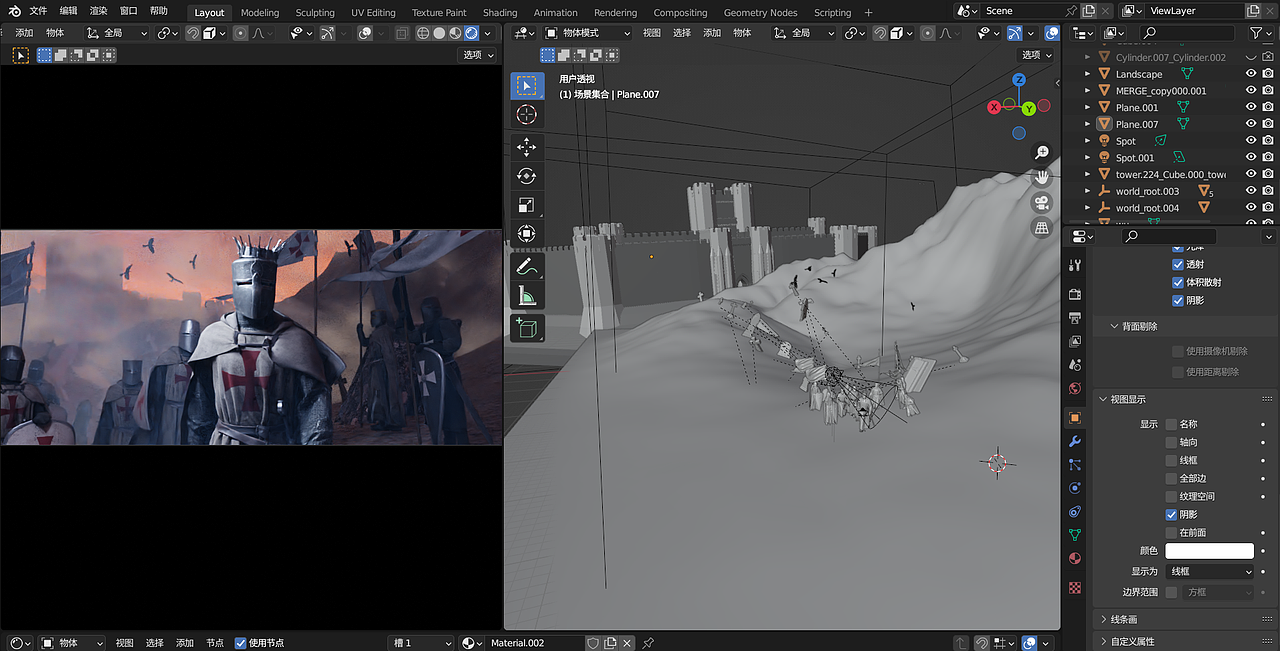
Task: Select the Add Cube tool
Action: [x=527, y=326]
